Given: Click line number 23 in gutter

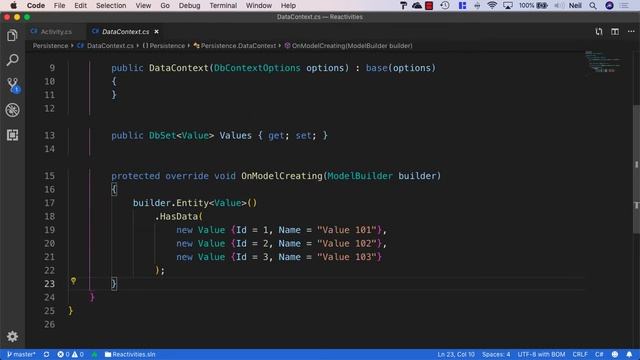Looking at the screenshot, I should 49,284.
